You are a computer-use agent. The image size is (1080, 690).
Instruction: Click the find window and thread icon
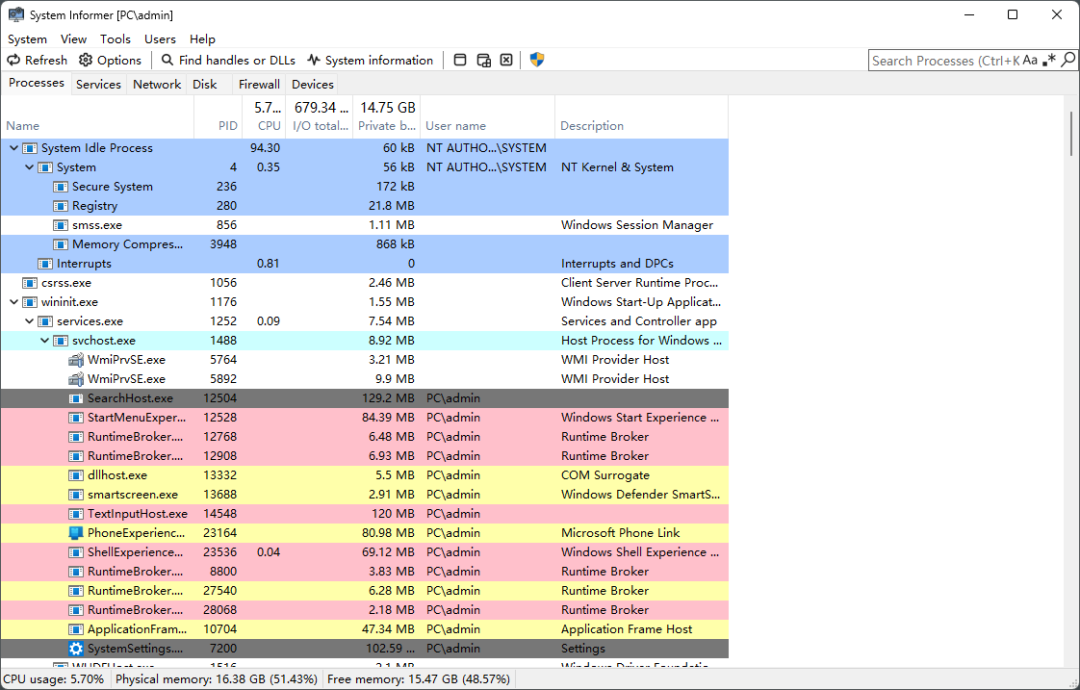click(x=484, y=60)
